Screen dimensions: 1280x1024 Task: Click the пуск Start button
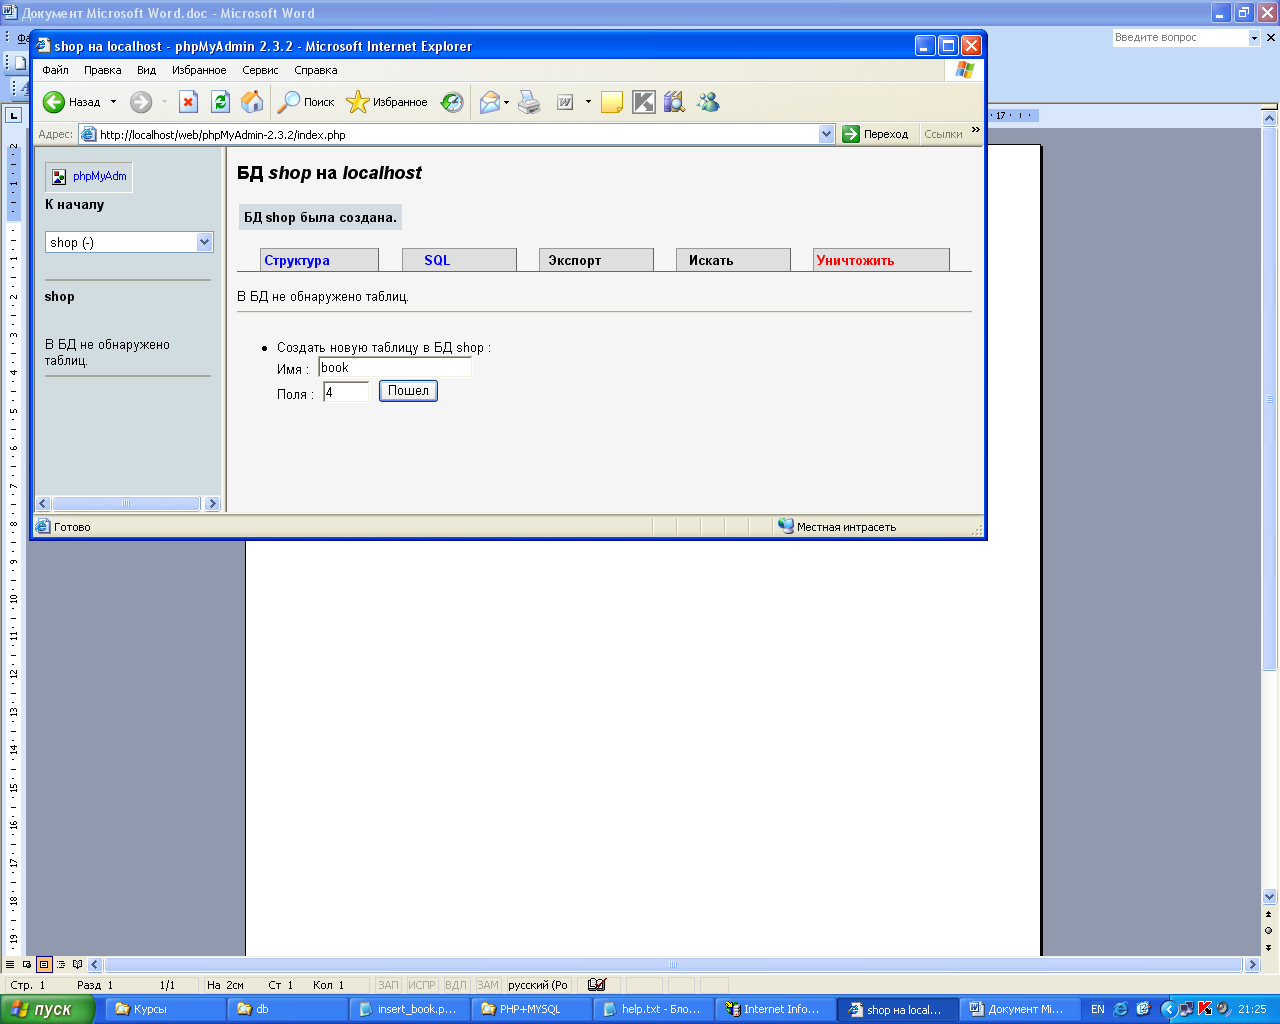47,1009
